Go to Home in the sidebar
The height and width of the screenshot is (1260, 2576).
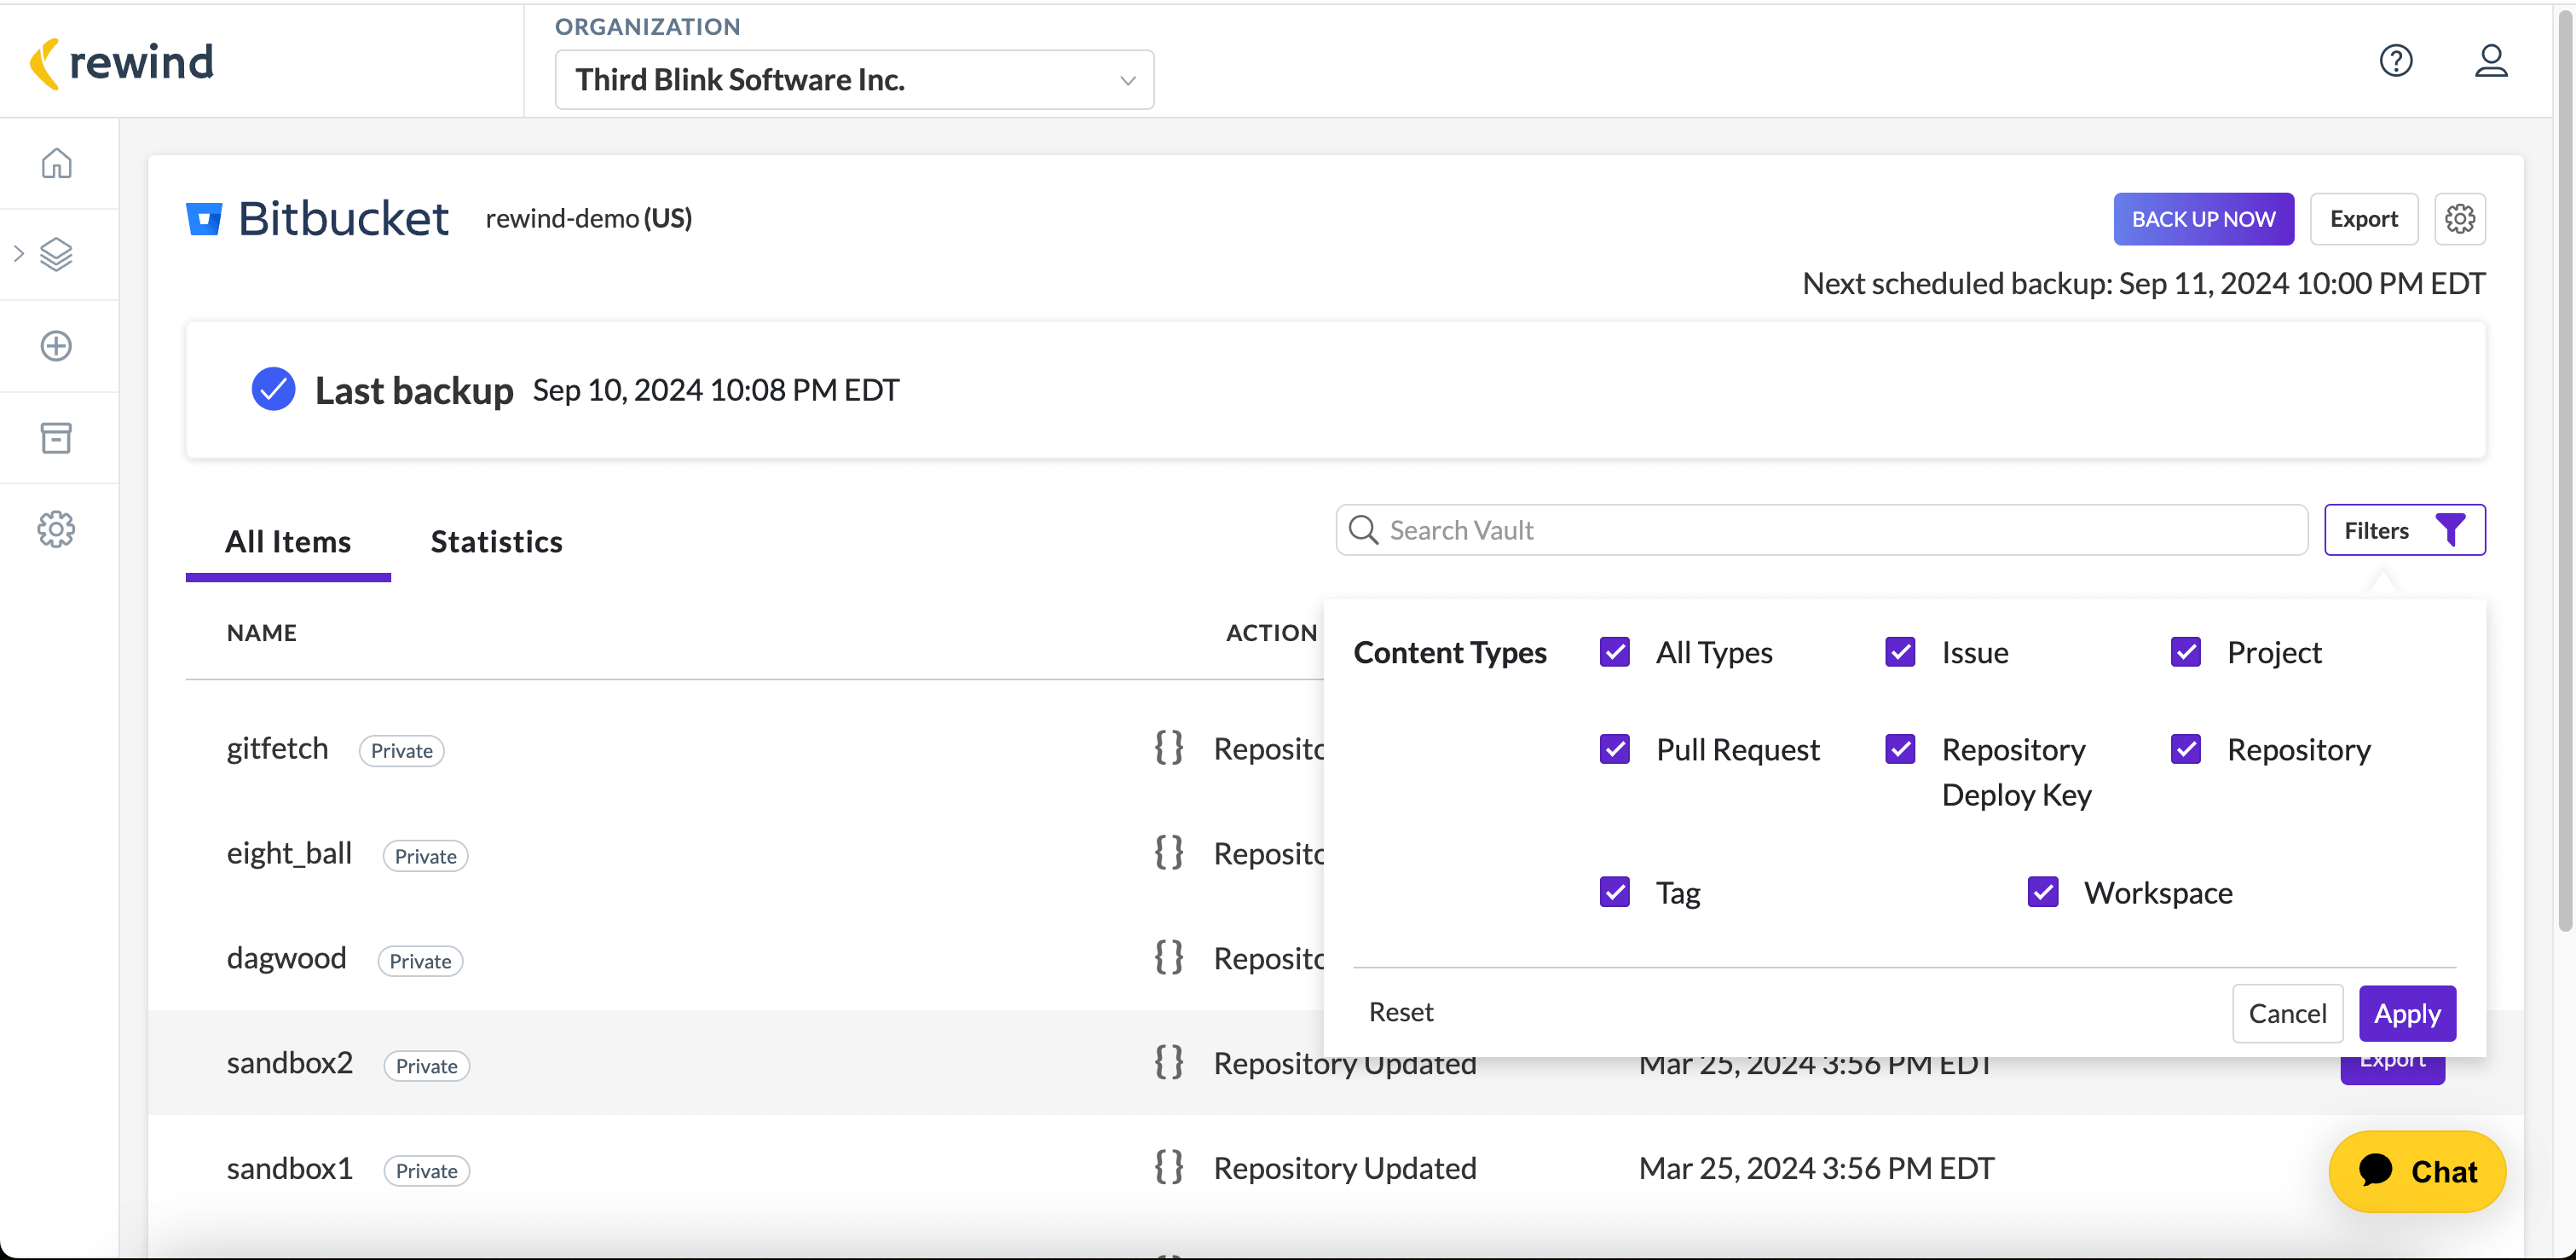pyautogui.click(x=57, y=162)
